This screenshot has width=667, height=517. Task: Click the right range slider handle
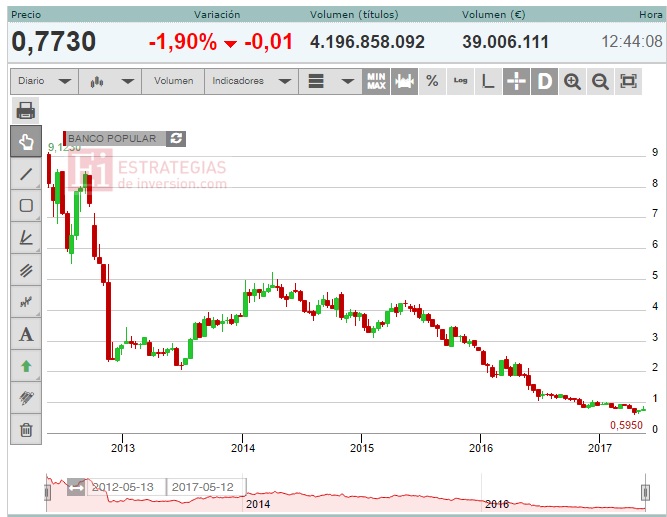(645, 492)
